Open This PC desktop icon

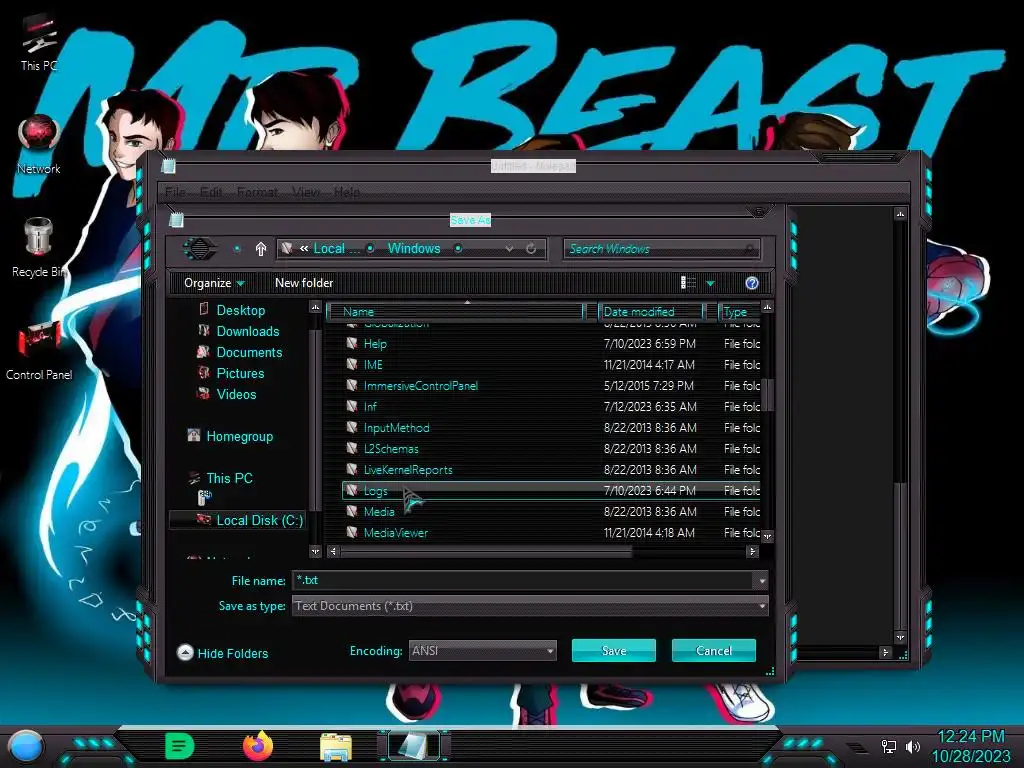click(x=39, y=42)
